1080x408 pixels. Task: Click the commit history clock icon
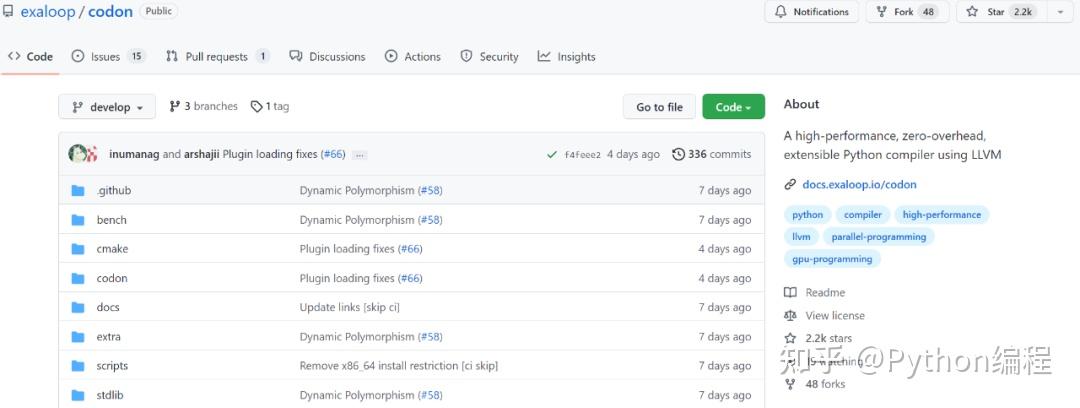tap(679, 154)
